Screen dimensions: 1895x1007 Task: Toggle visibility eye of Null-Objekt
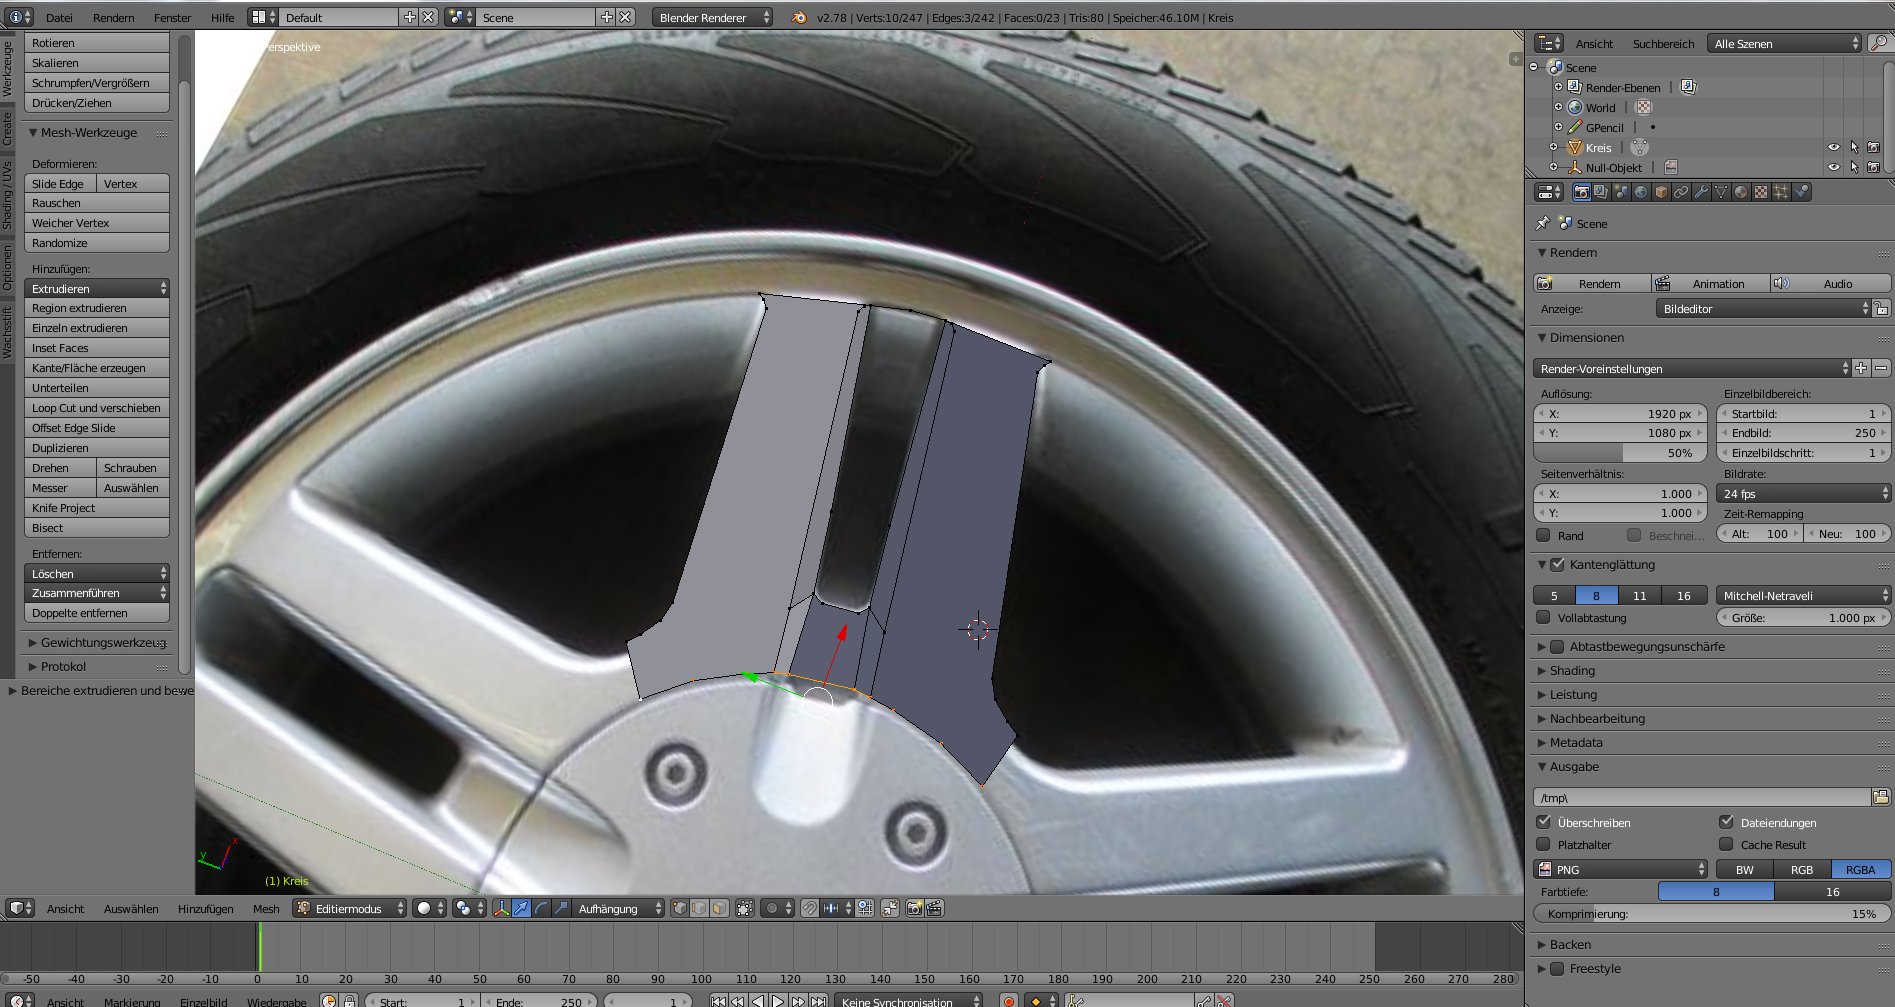[1834, 167]
